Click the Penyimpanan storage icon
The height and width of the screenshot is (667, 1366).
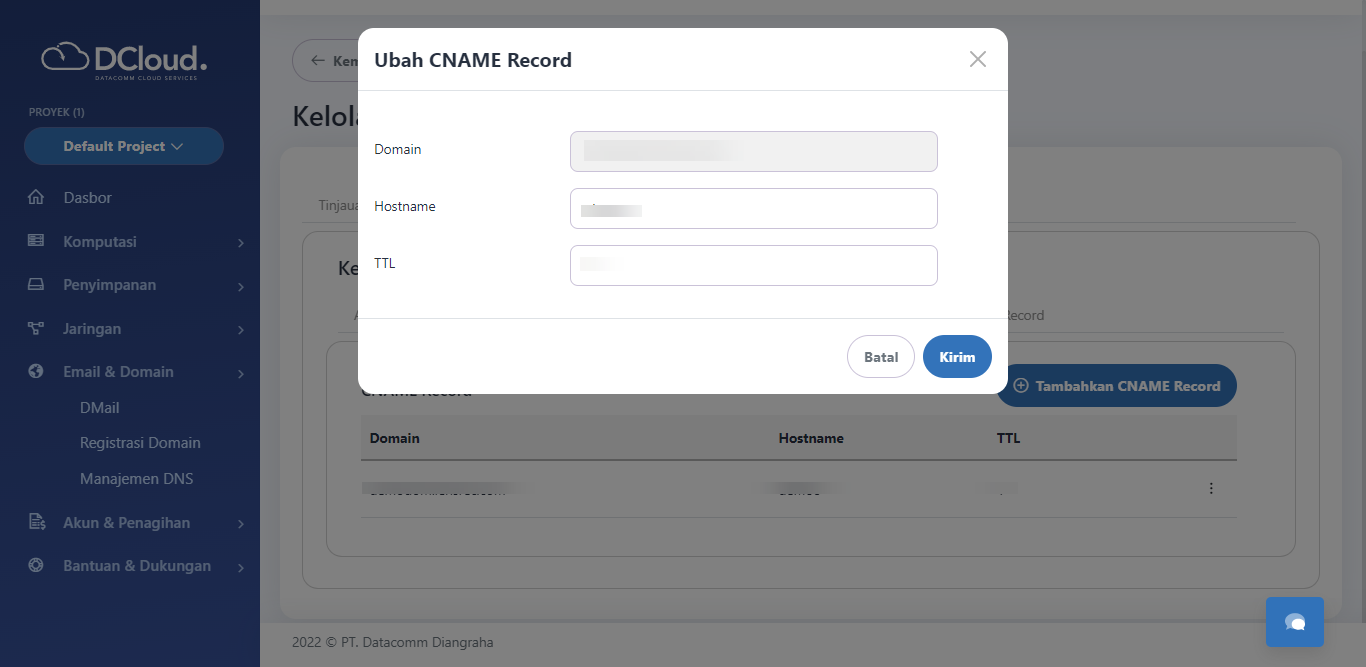click(36, 285)
